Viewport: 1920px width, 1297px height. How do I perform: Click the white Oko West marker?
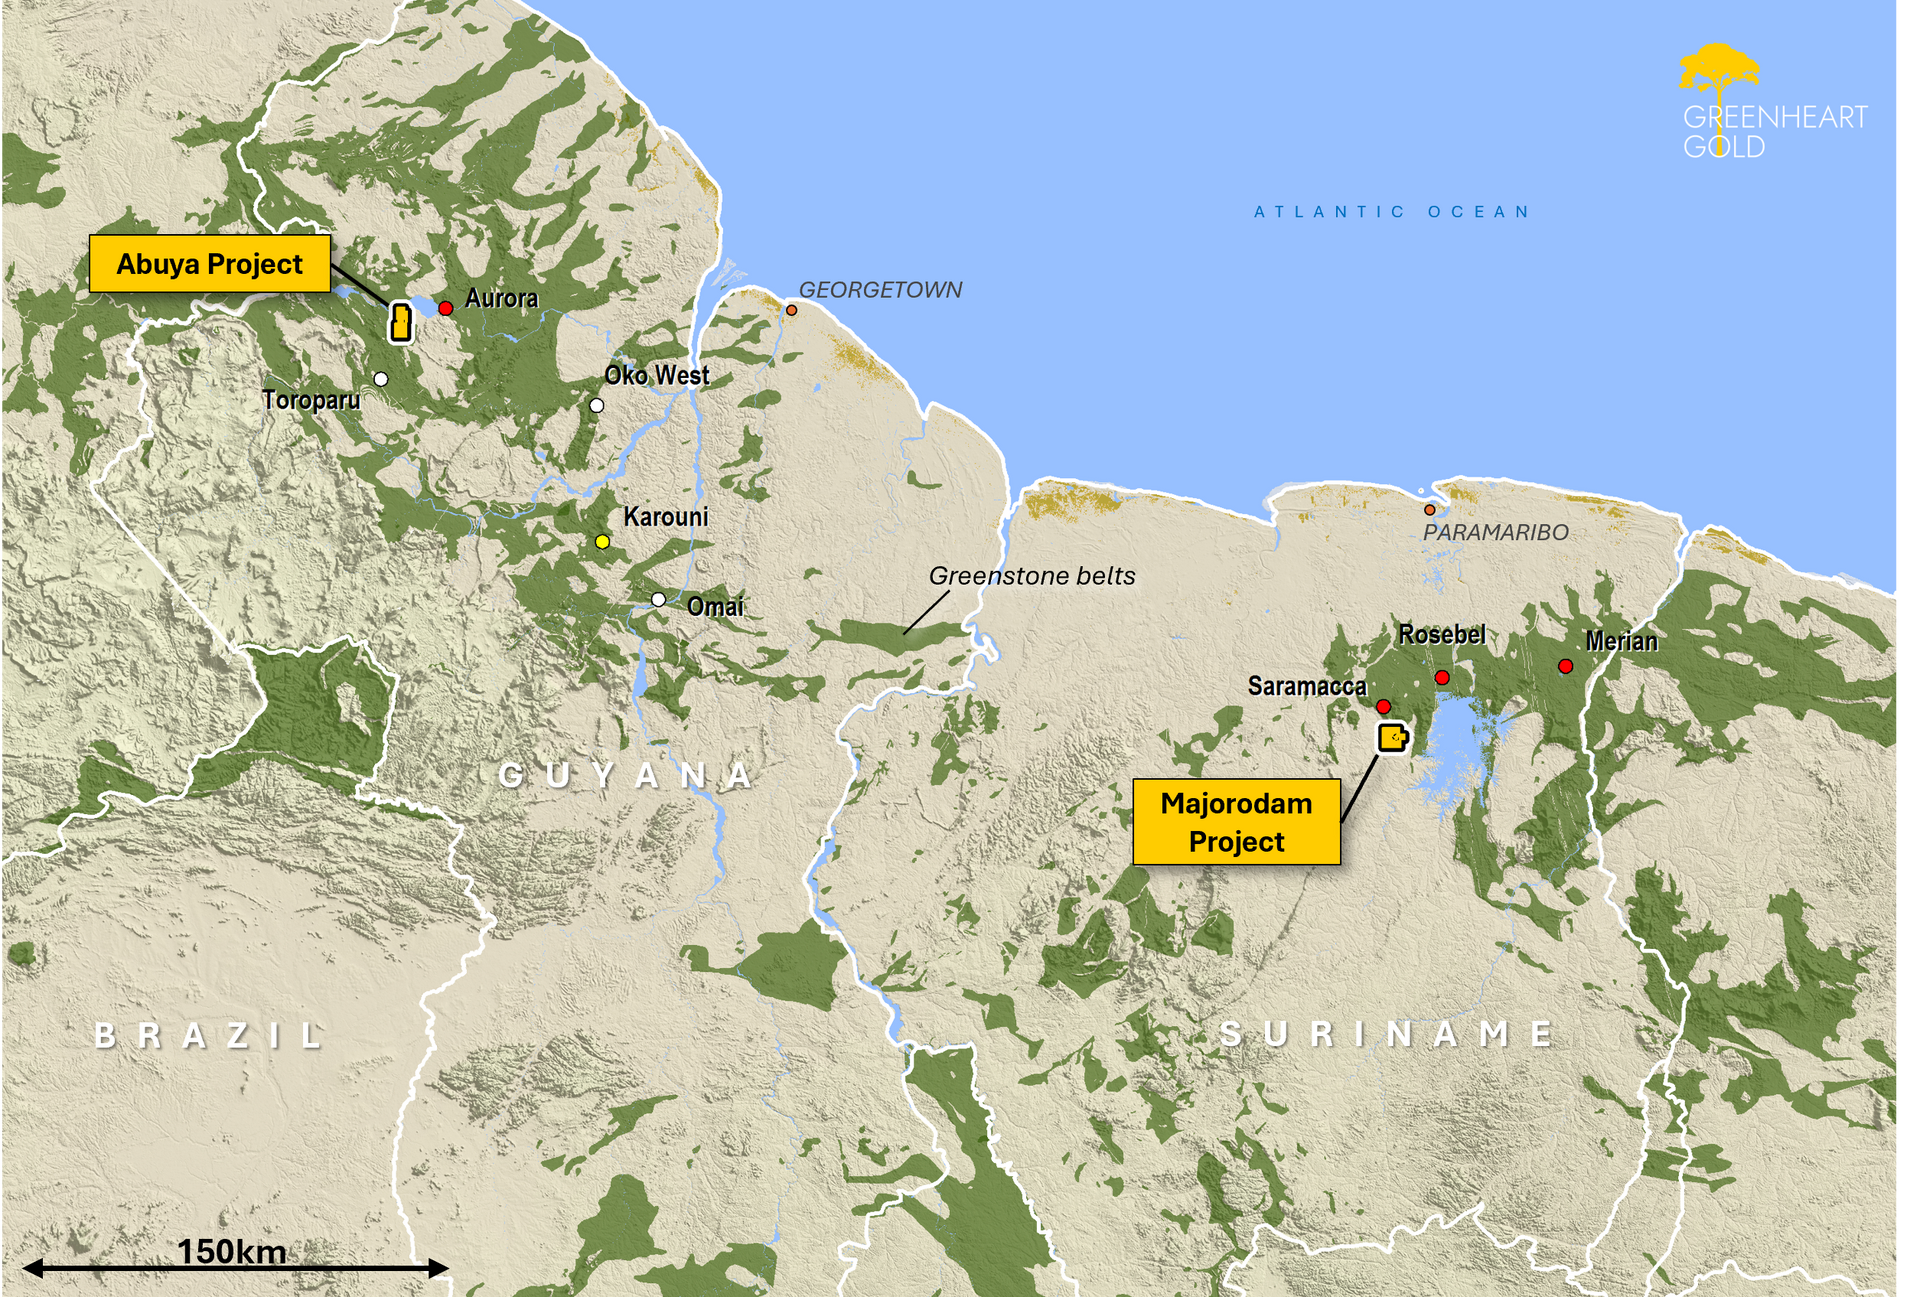[x=597, y=405]
